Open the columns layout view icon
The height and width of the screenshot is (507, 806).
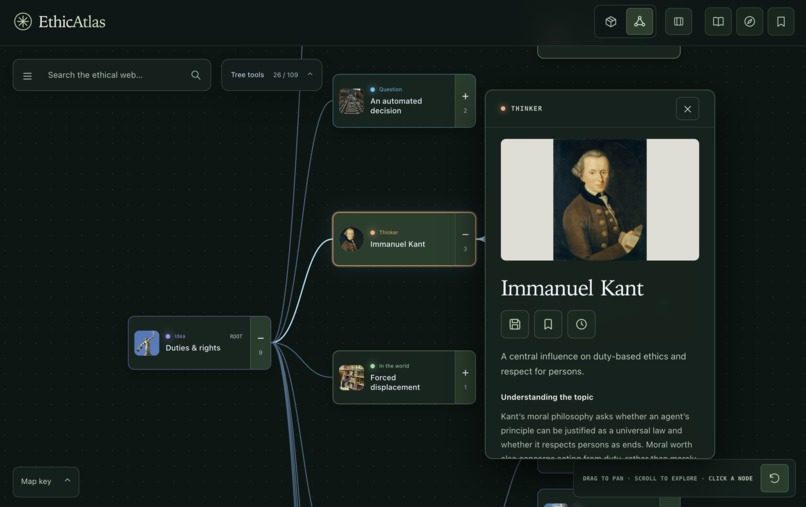[679, 22]
